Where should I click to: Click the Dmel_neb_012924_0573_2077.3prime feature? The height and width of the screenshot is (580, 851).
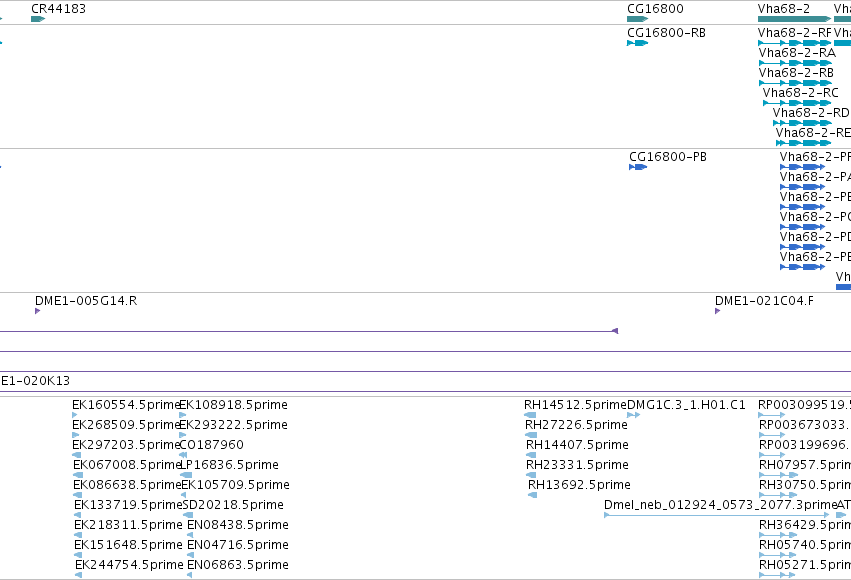(717, 515)
